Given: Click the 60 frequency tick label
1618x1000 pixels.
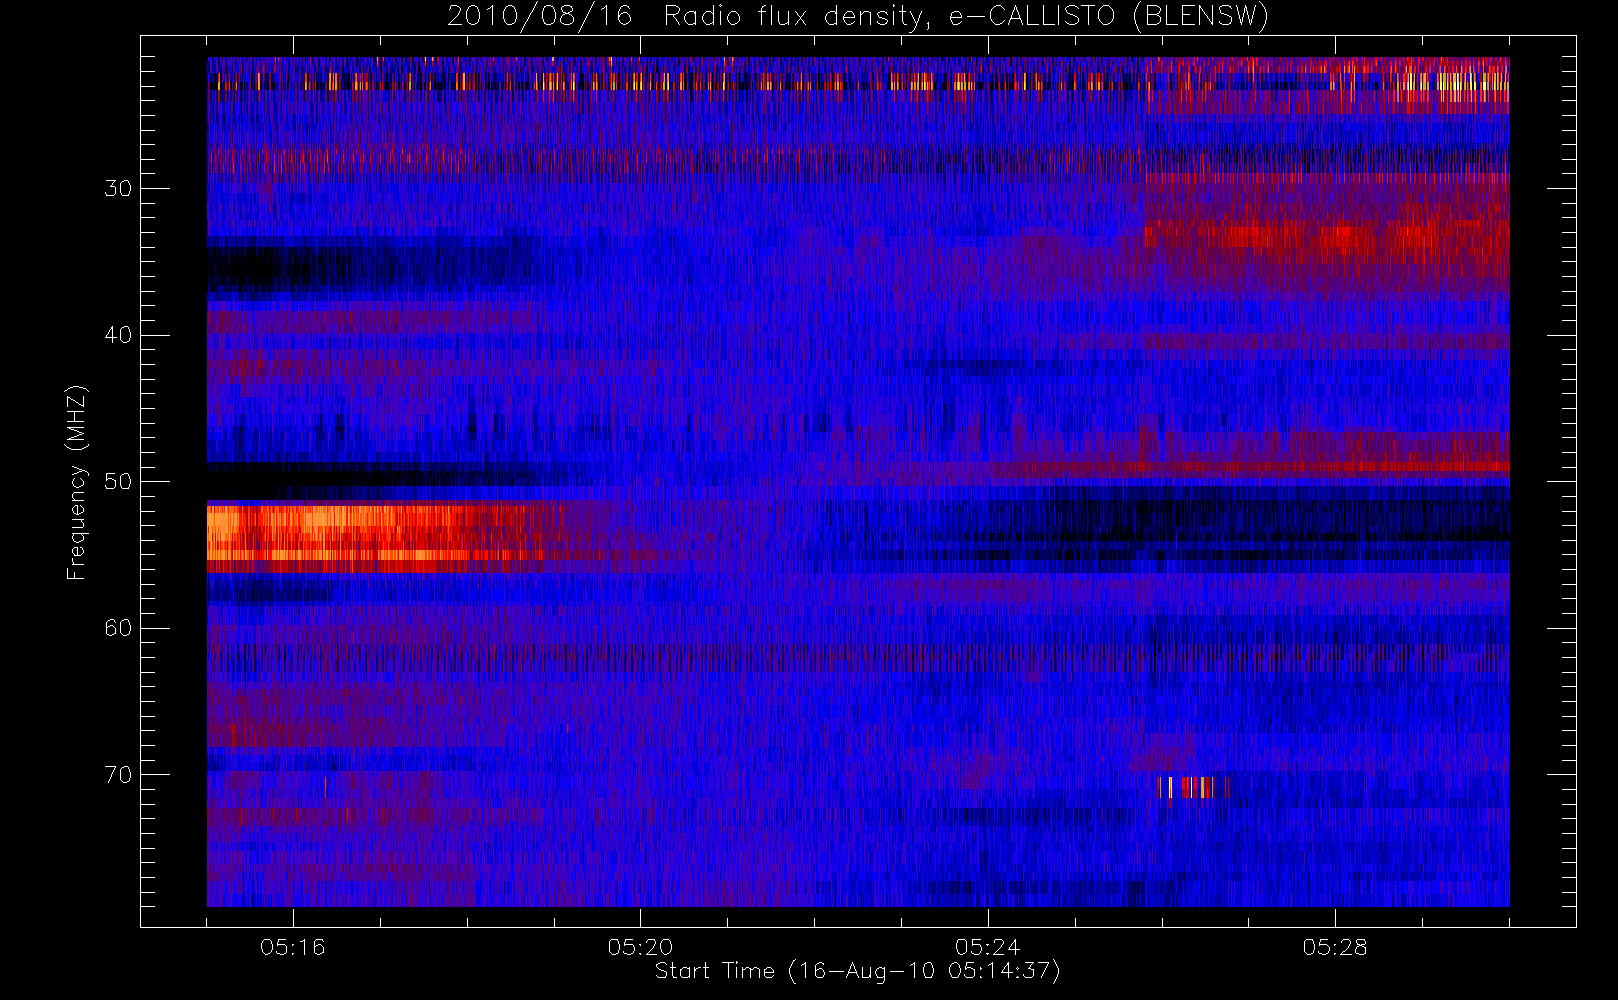Looking at the screenshot, I should tap(118, 628).
